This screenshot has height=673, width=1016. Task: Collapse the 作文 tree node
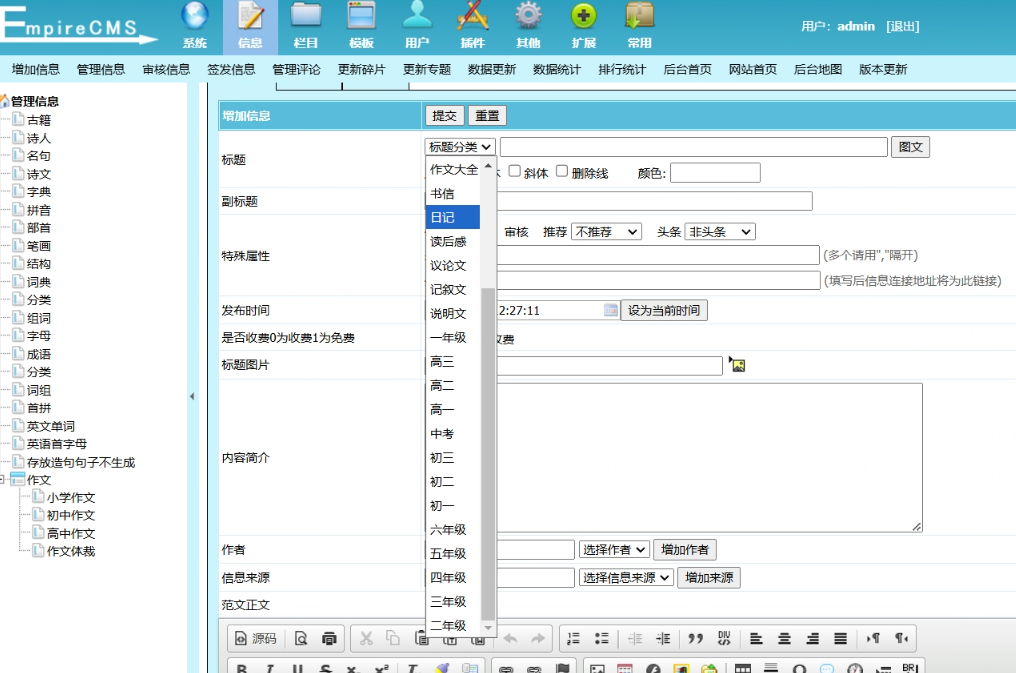click(x=3, y=480)
